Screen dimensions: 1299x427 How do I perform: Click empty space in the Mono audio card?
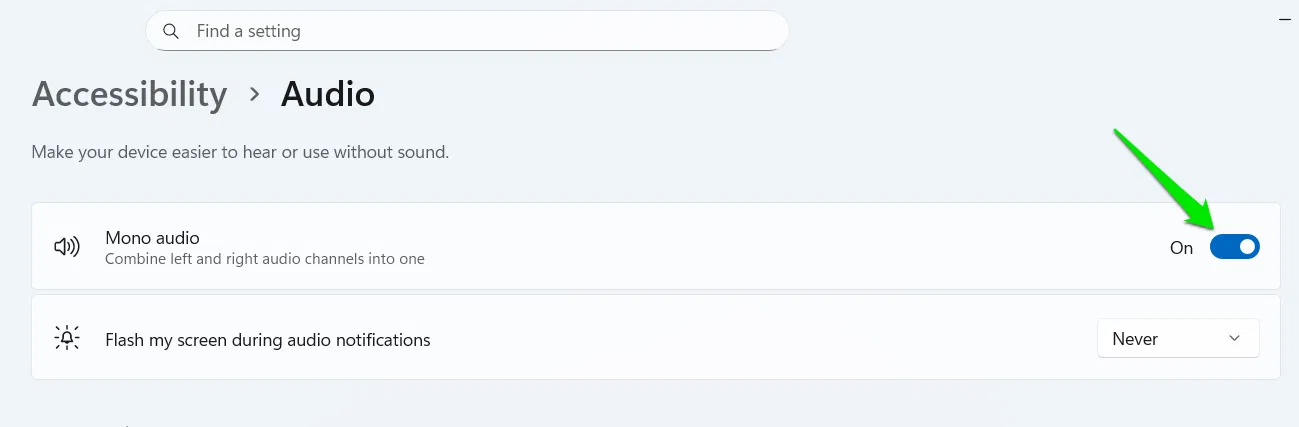750,247
